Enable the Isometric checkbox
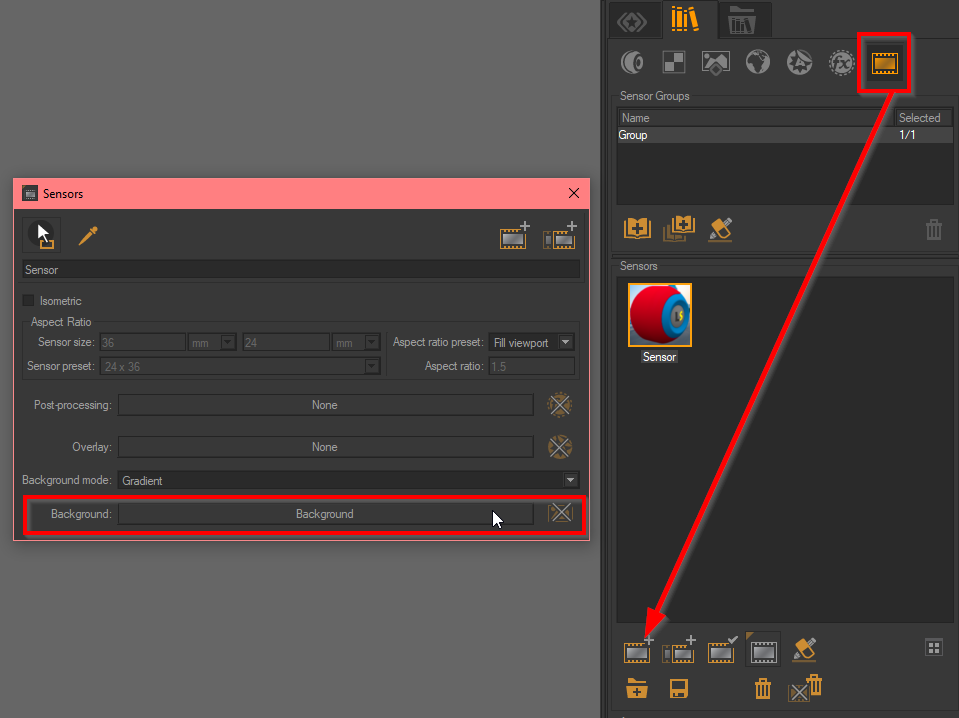 point(28,300)
